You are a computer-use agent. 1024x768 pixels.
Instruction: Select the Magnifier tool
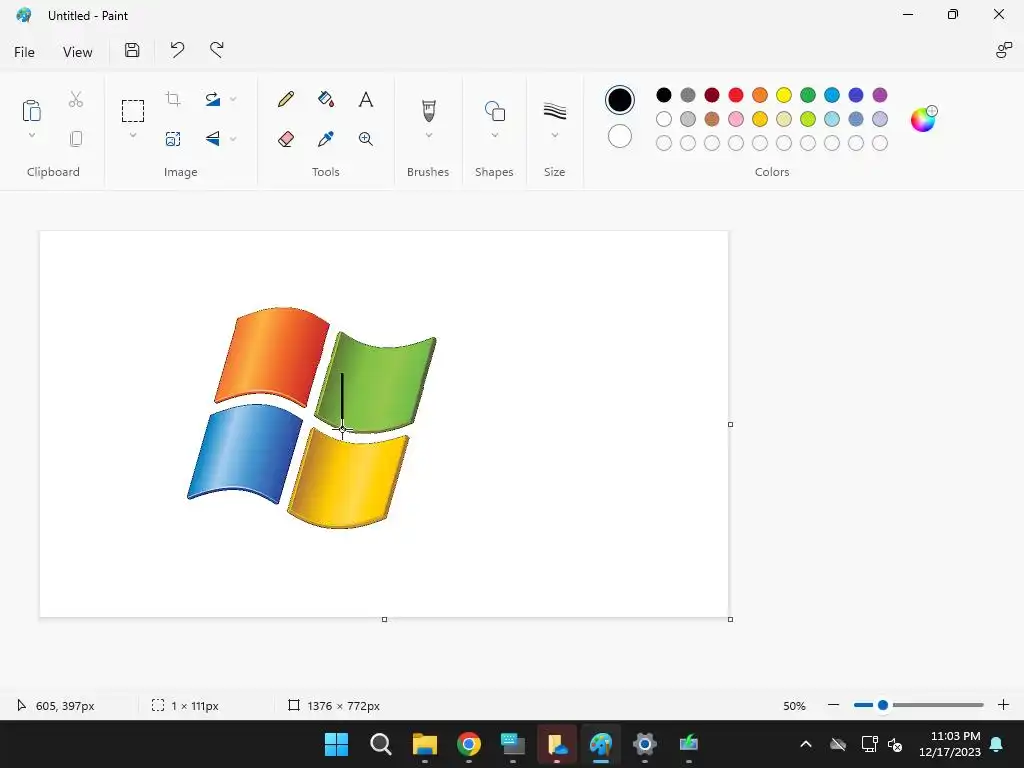(366, 138)
